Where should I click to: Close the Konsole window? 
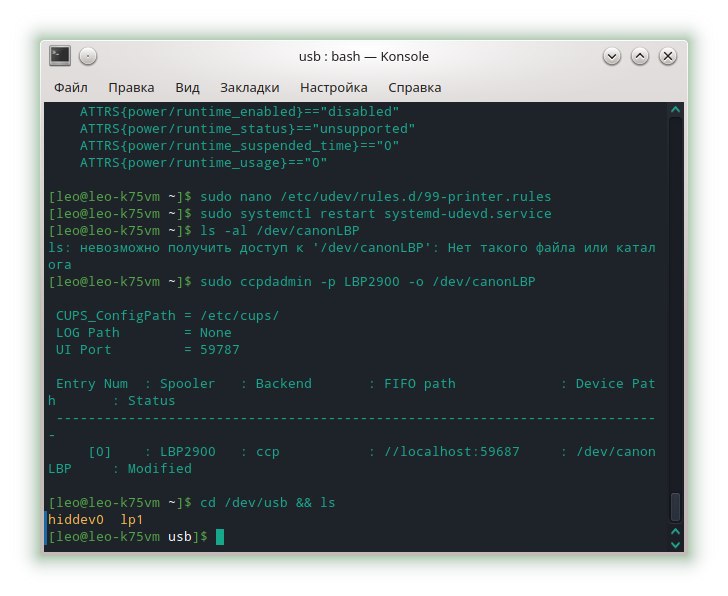(x=668, y=57)
